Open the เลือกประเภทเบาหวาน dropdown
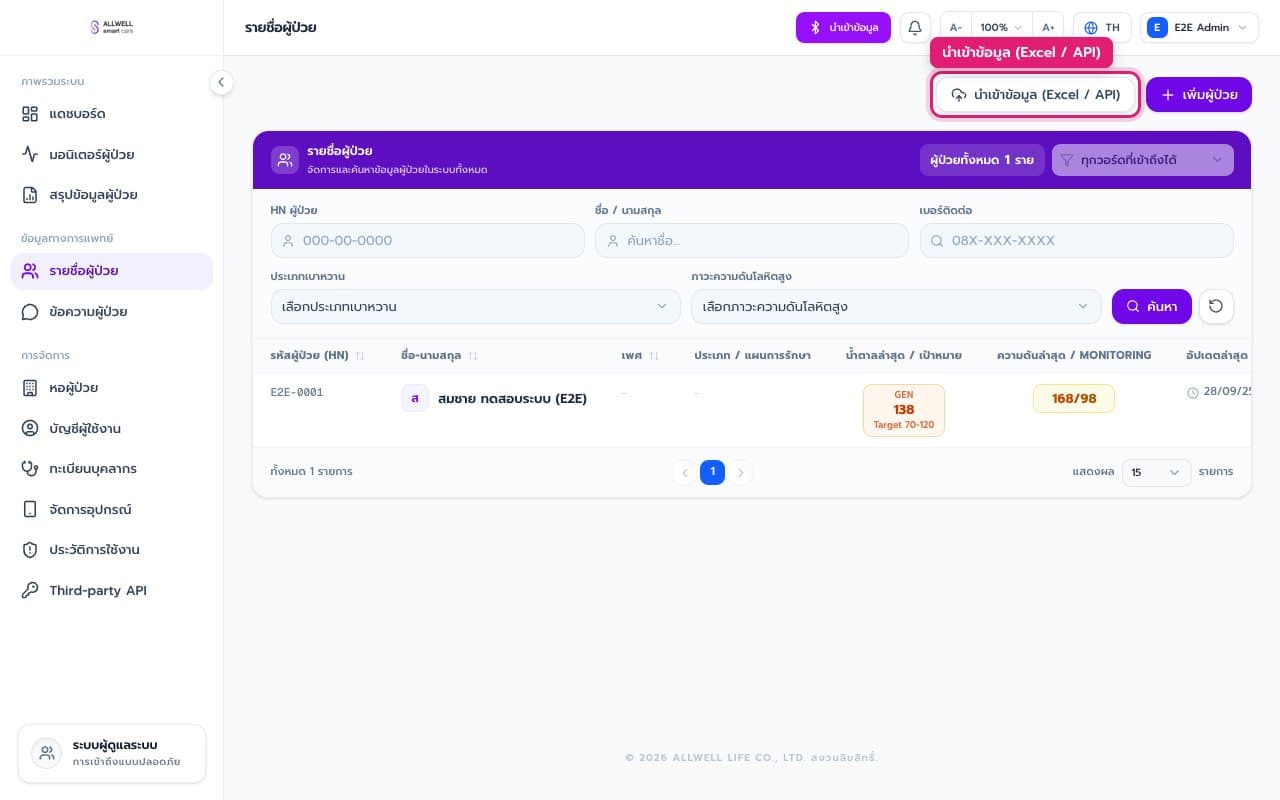 (x=476, y=306)
